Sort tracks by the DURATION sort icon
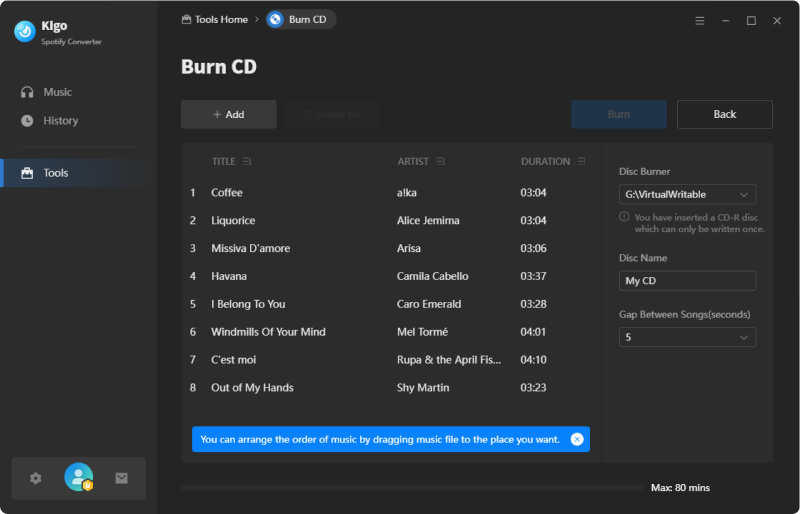 pos(581,161)
